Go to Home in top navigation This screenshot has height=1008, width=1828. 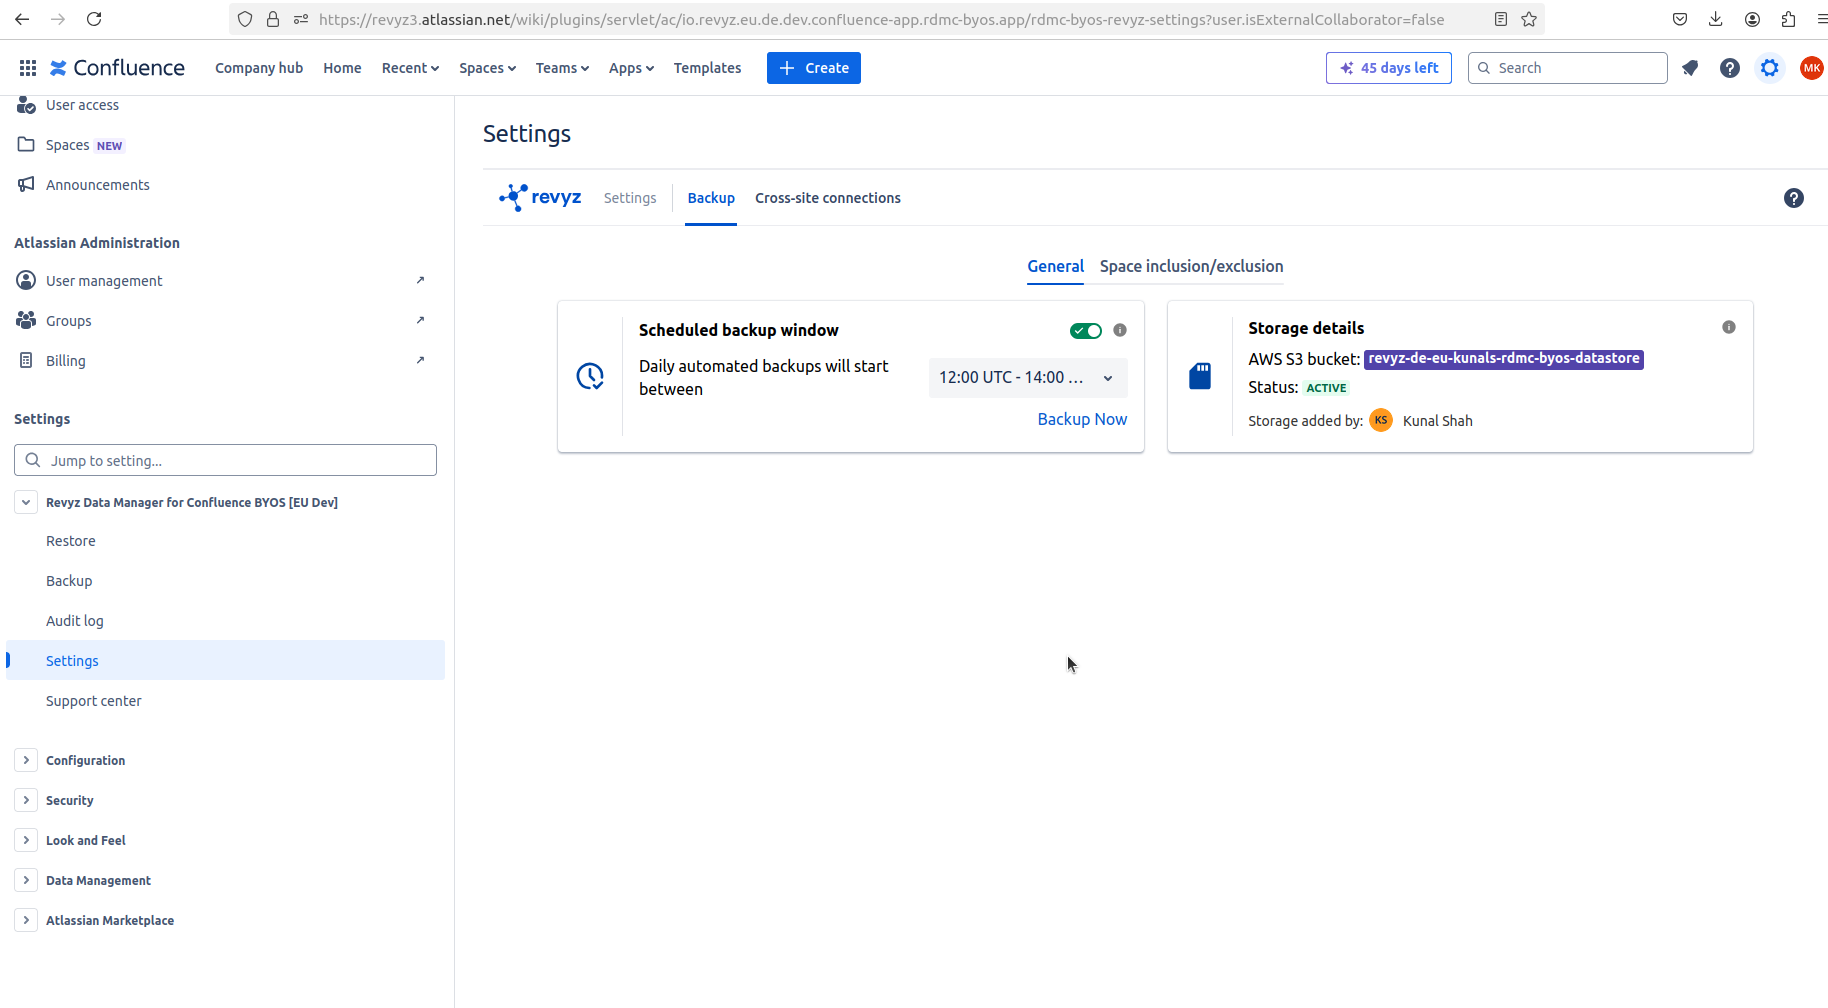pyautogui.click(x=342, y=68)
